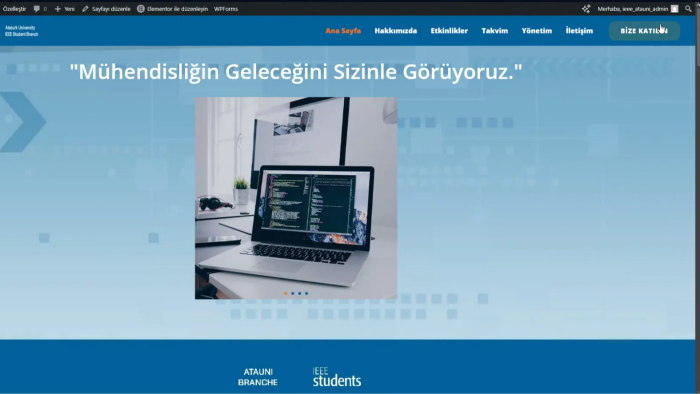Go to İletişim from the navigation
Image resolution: width=700 pixels, height=394 pixels.
pyautogui.click(x=579, y=31)
